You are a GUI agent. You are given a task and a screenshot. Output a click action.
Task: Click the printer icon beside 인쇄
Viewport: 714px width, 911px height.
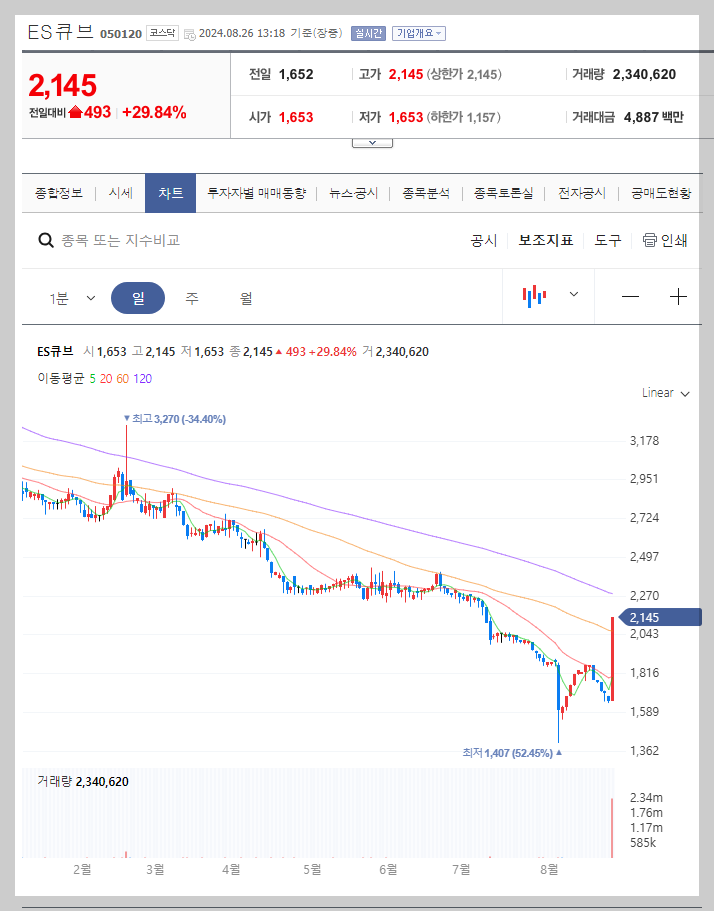pos(649,240)
